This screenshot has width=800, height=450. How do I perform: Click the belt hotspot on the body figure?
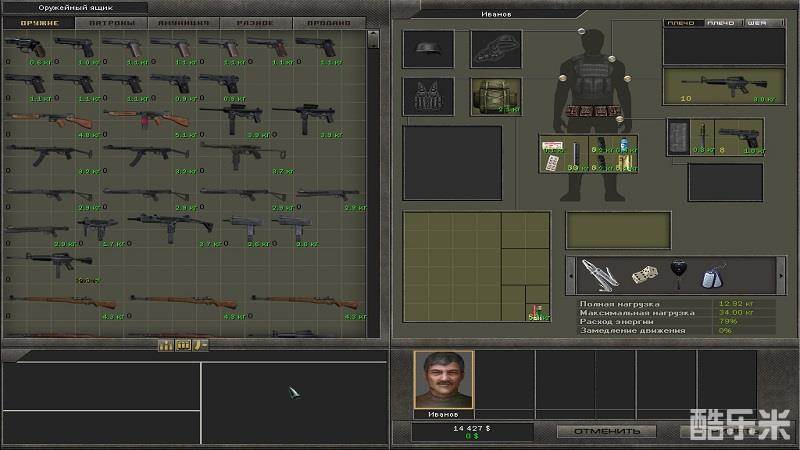click(619, 119)
